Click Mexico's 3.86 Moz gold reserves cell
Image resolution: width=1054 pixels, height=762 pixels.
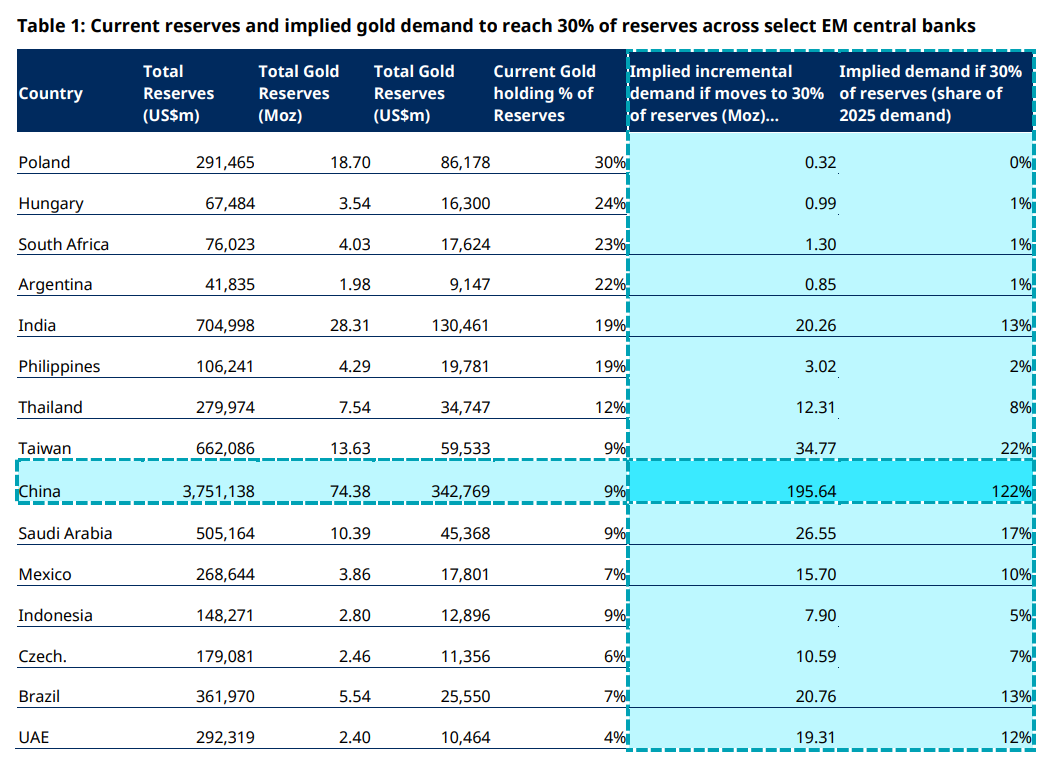(355, 575)
